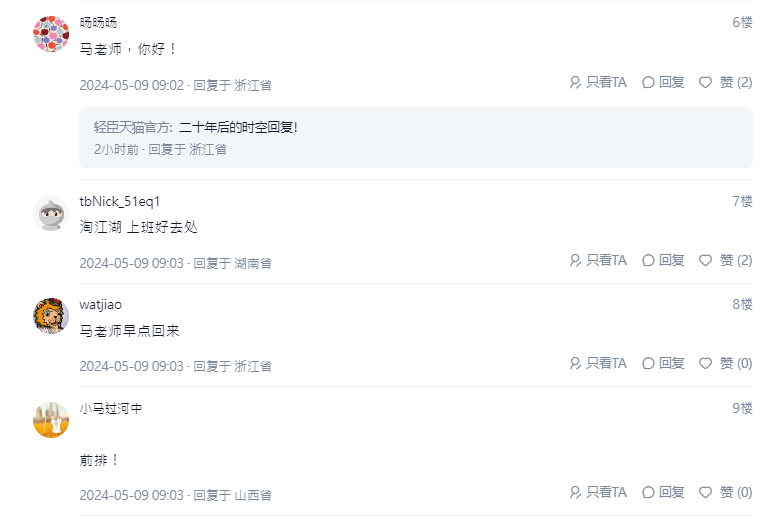Click reply bubble icon on 小马过河中's comment
This screenshot has width=780, height=517.
click(648, 492)
